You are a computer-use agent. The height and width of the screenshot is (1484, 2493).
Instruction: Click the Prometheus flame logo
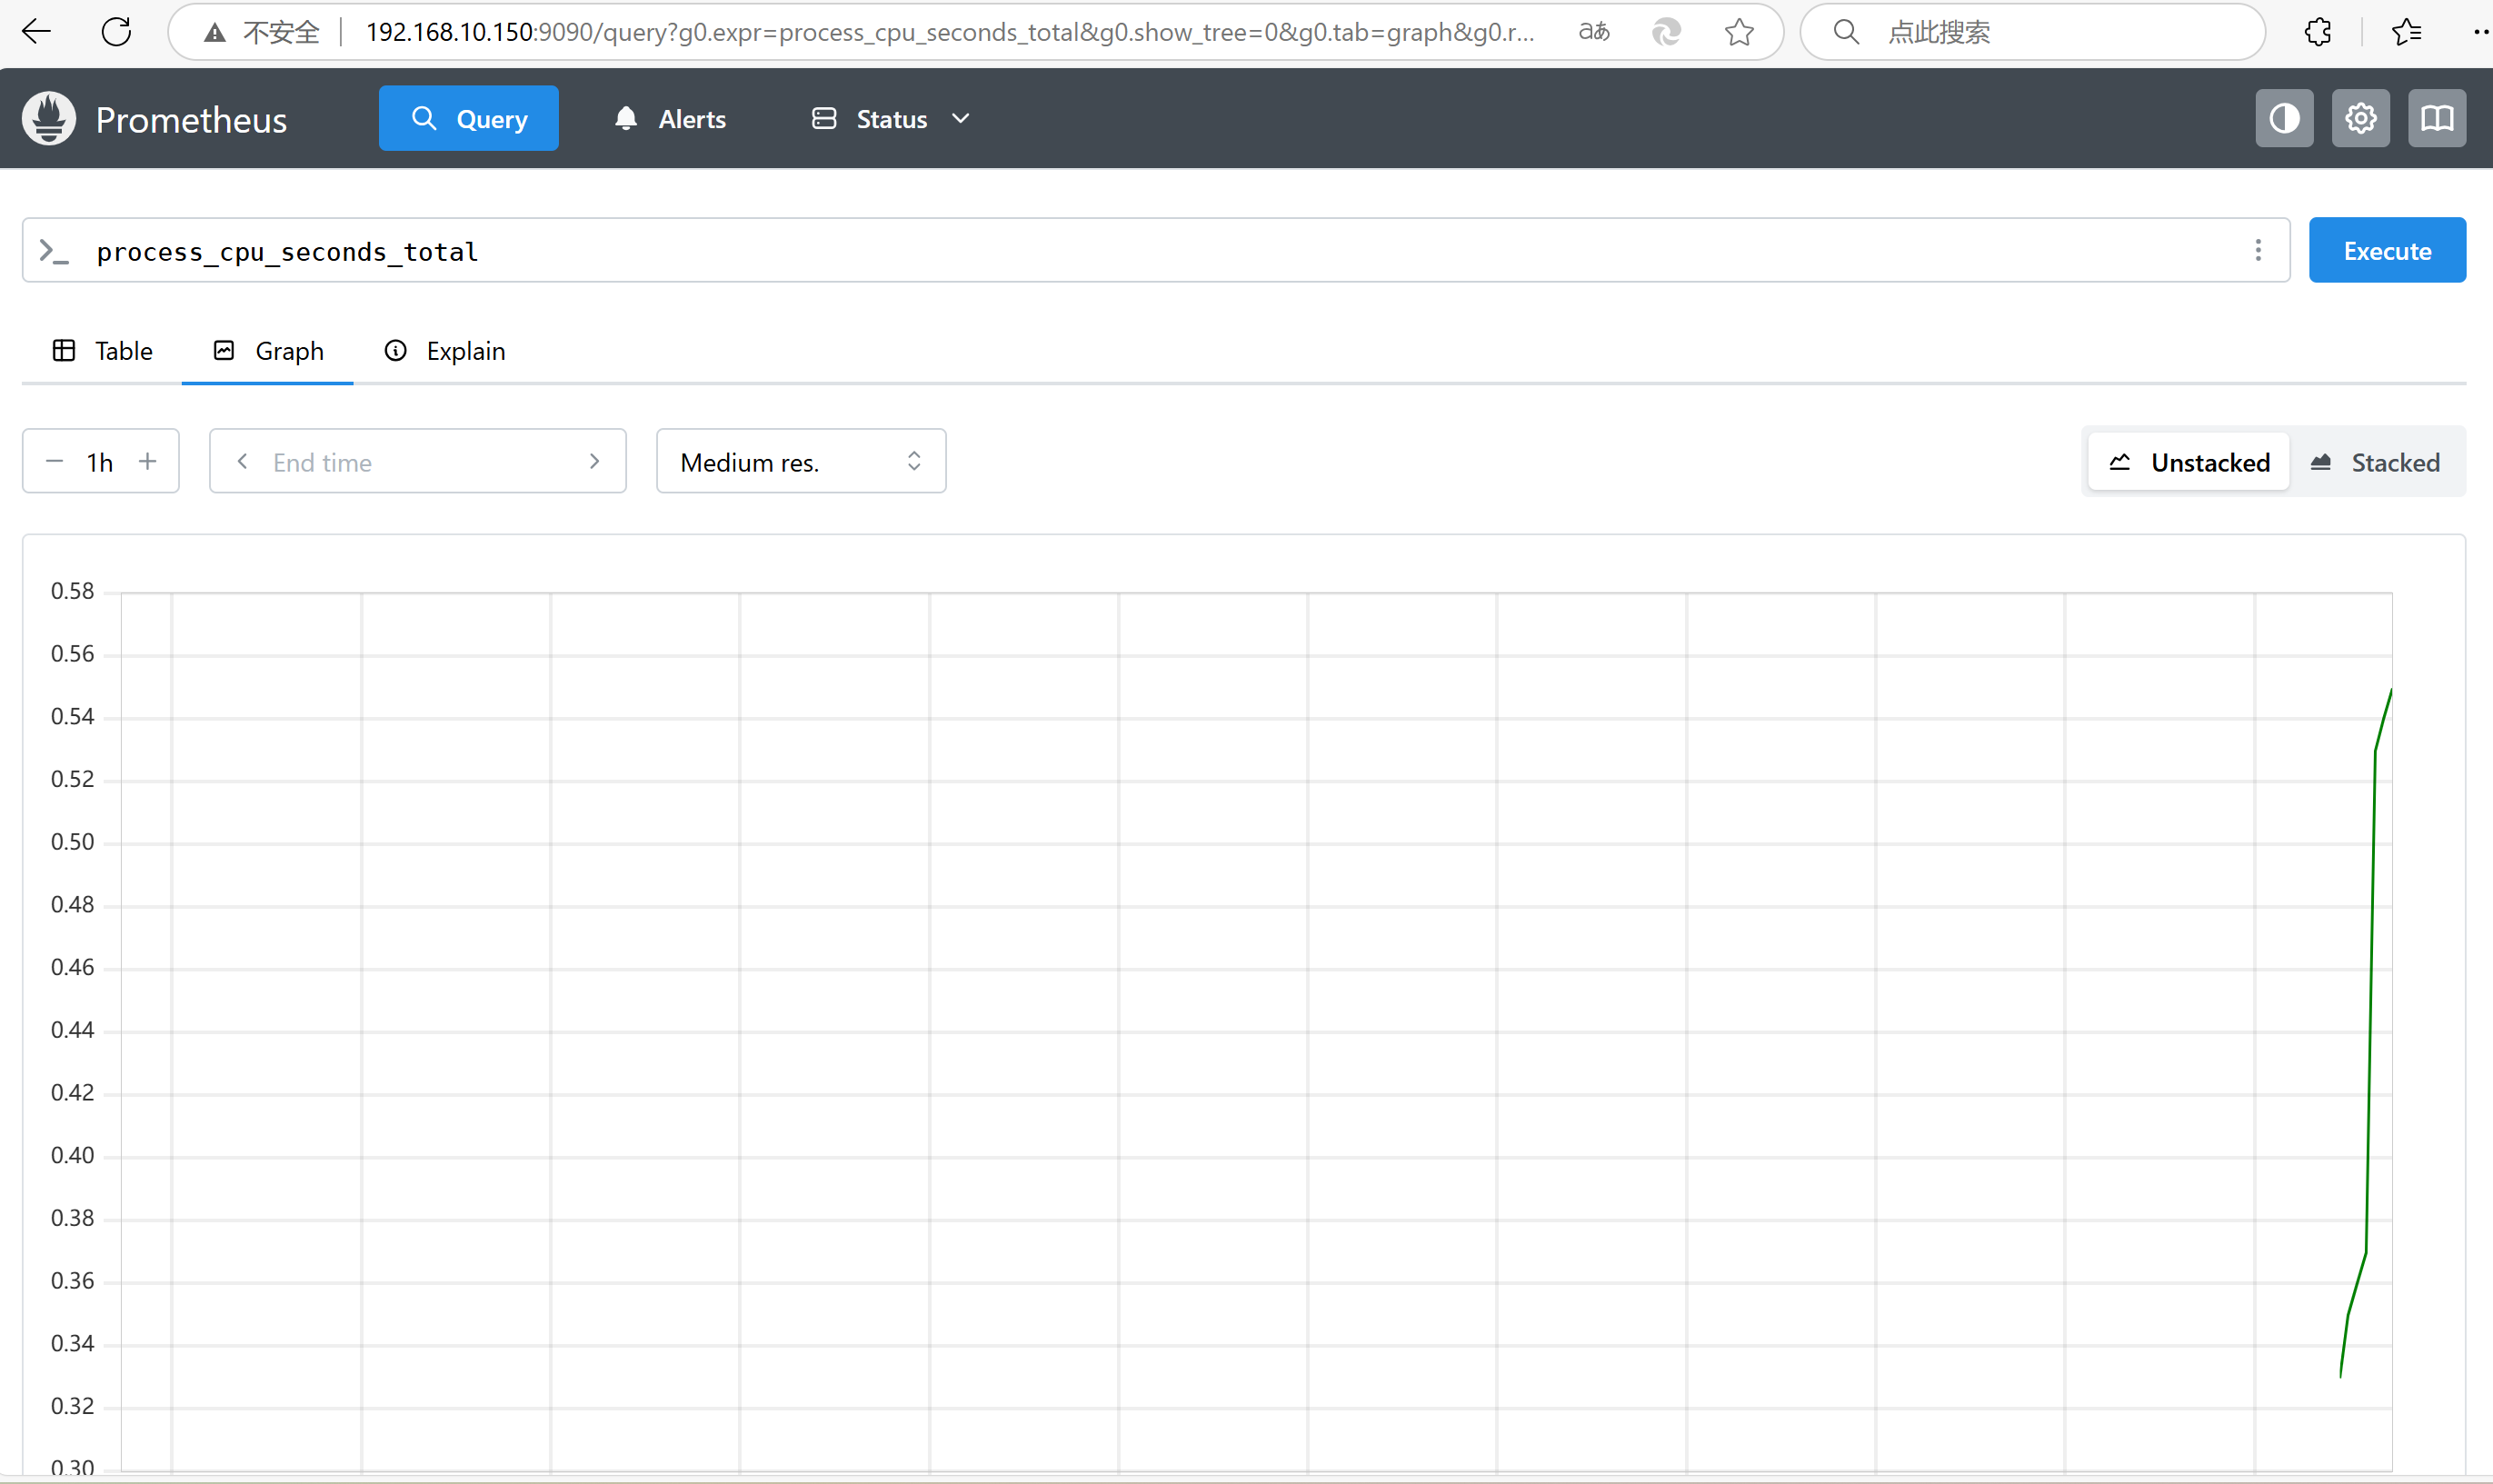click(x=49, y=119)
